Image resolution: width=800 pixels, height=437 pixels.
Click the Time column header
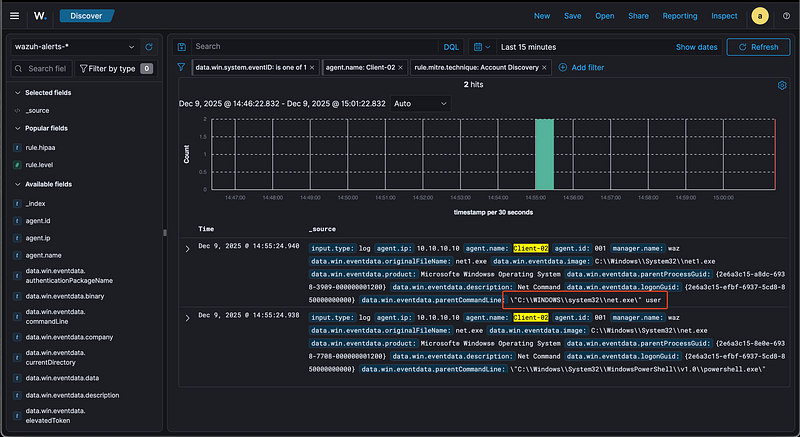(206, 229)
